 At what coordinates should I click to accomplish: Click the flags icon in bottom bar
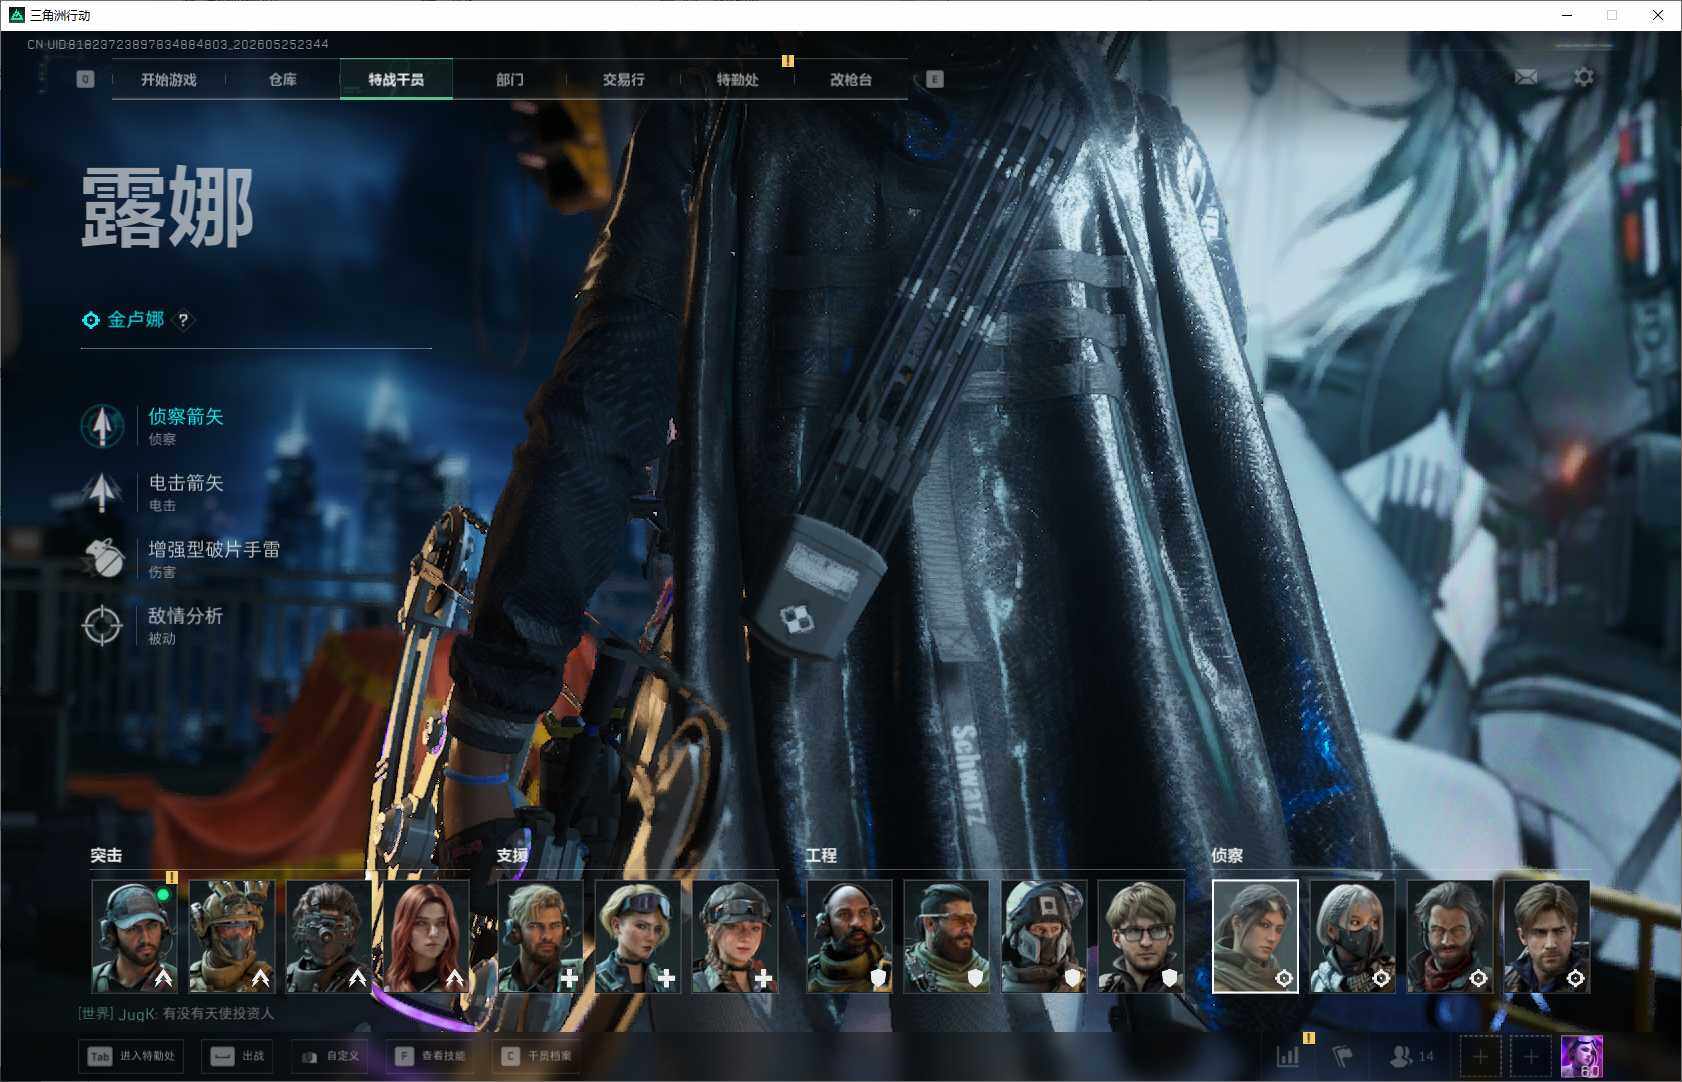coord(1343,1056)
